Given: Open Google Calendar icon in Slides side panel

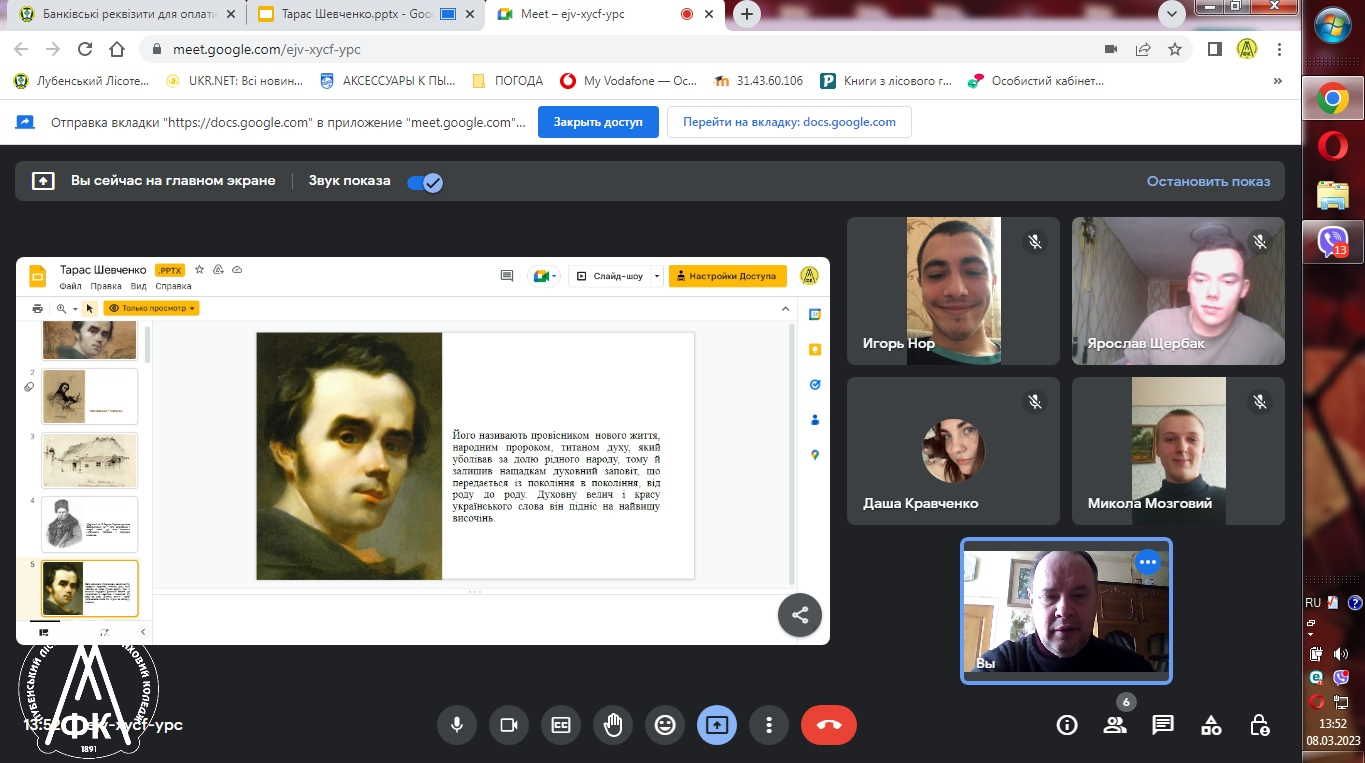Looking at the screenshot, I should pos(815,314).
